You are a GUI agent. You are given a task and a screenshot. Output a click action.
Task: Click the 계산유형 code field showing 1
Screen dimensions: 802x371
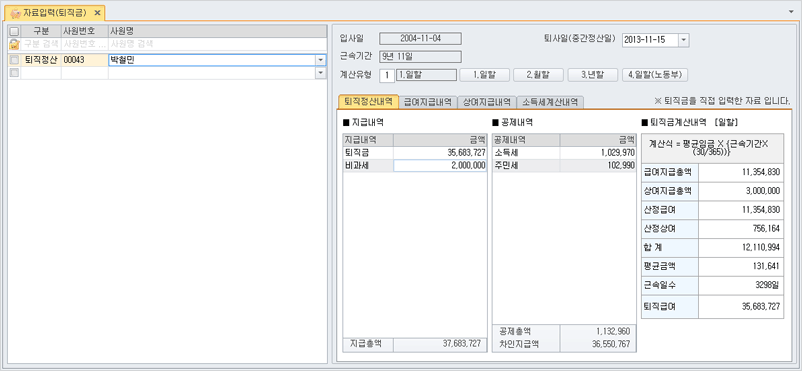387,76
